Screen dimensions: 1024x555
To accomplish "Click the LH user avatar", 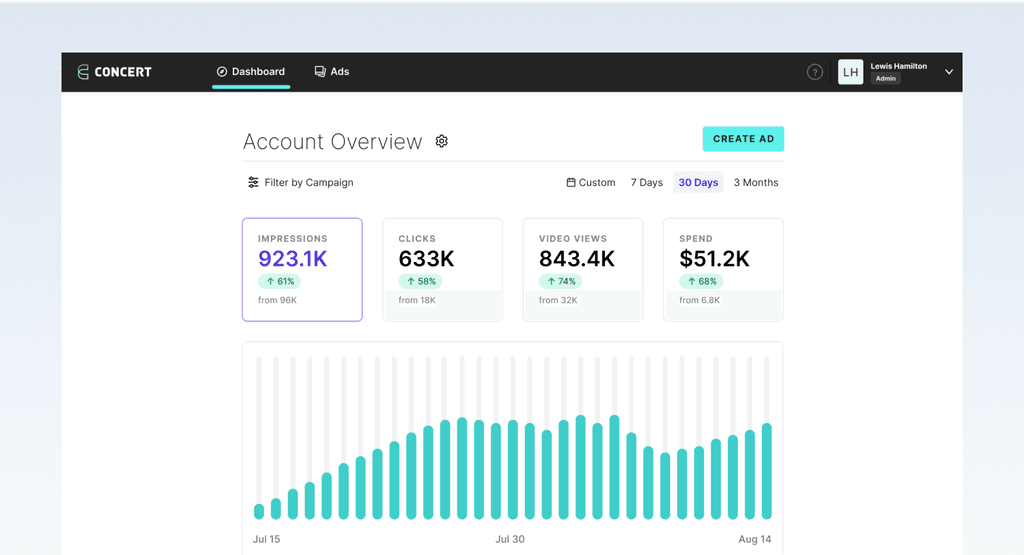I will click(x=850, y=72).
